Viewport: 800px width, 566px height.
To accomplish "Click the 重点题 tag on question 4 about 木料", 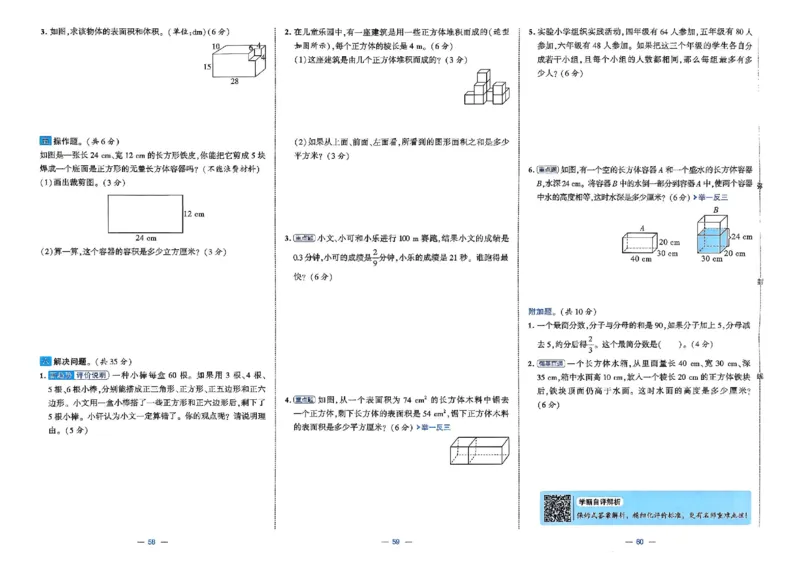I will [x=304, y=400].
